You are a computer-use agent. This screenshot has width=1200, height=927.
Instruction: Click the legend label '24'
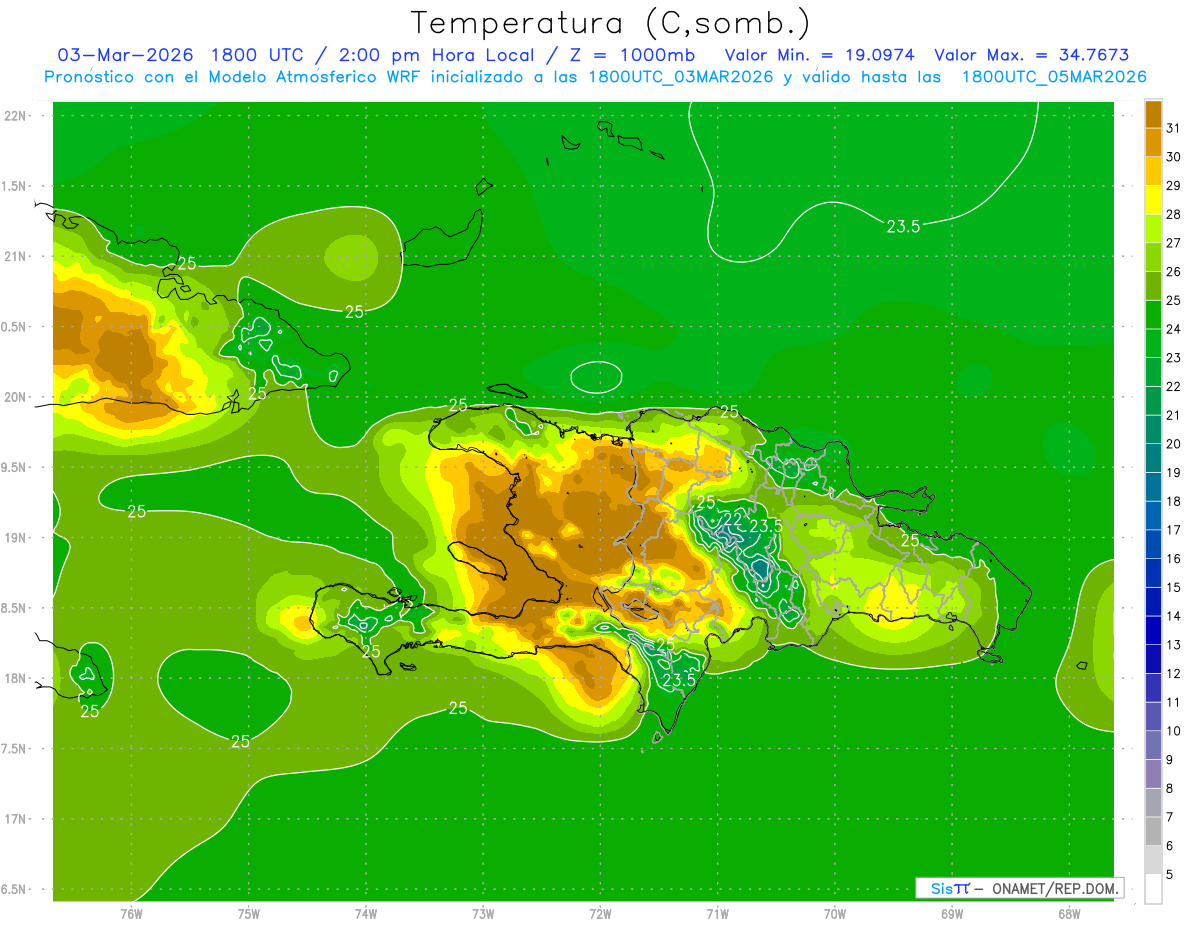tap(1173, 328)
